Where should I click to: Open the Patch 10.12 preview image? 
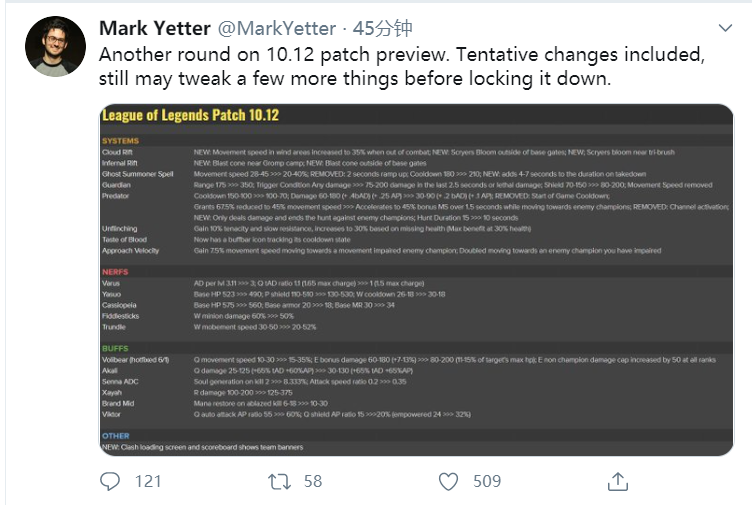coord(416,280)
